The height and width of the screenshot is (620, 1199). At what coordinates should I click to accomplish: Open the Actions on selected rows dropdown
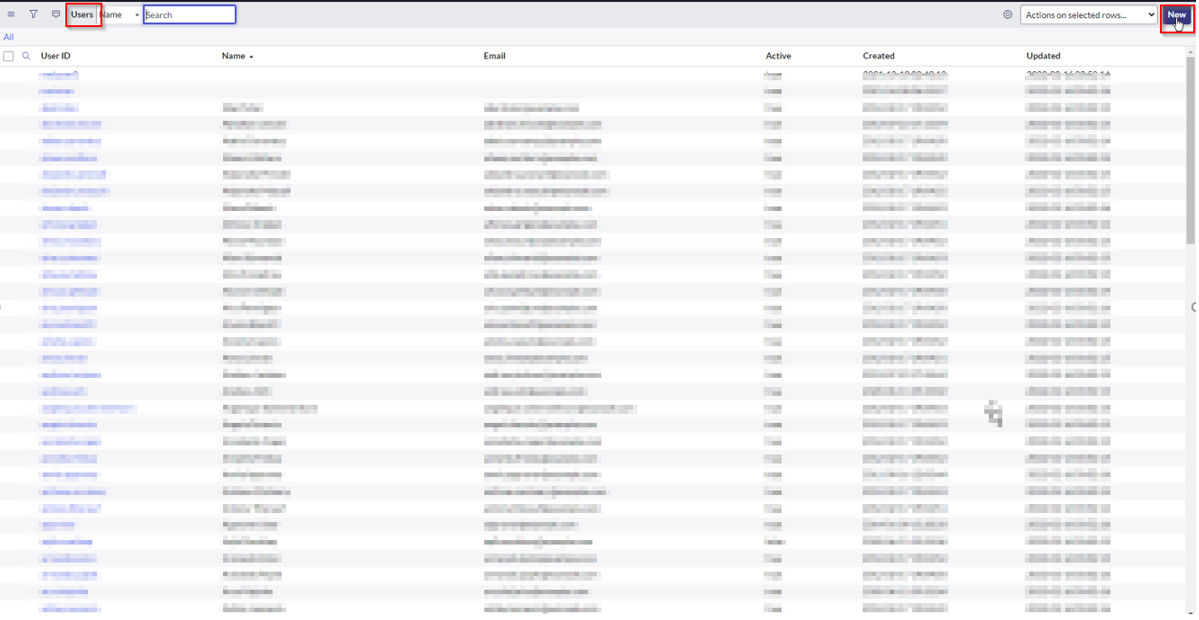1089,15
